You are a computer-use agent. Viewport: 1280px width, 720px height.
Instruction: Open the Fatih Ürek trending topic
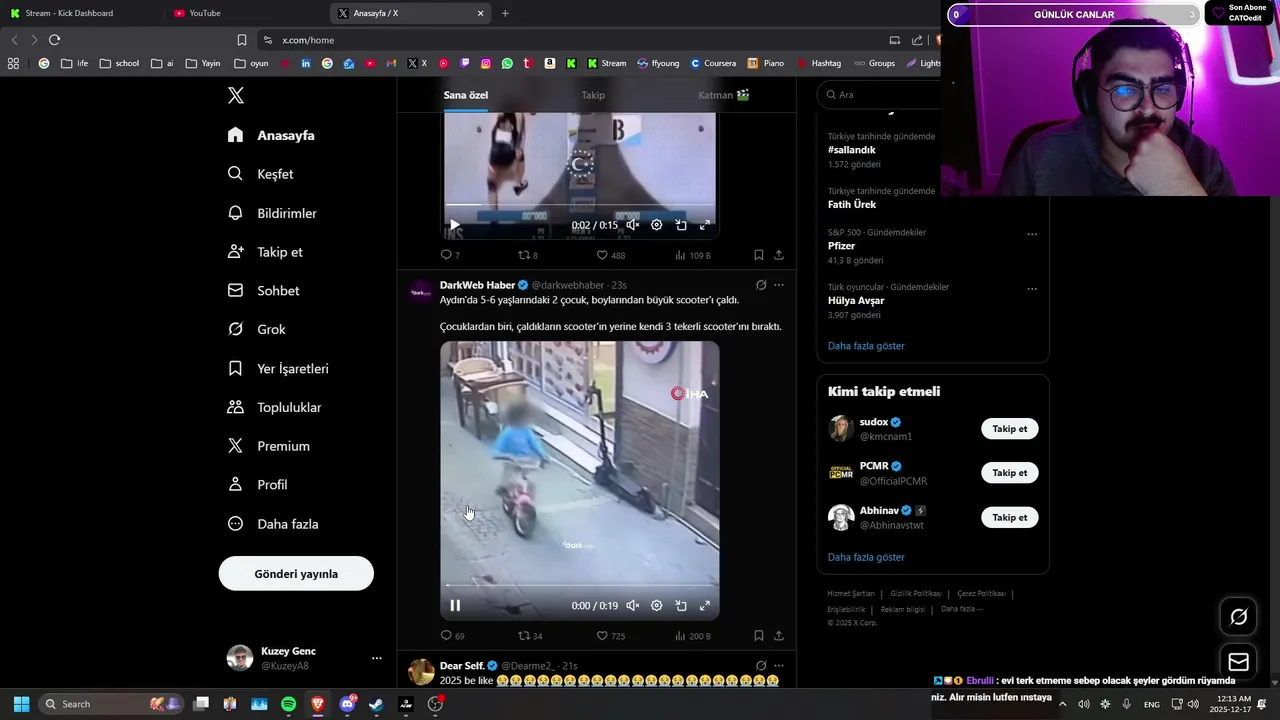click(x=852, y=205)
